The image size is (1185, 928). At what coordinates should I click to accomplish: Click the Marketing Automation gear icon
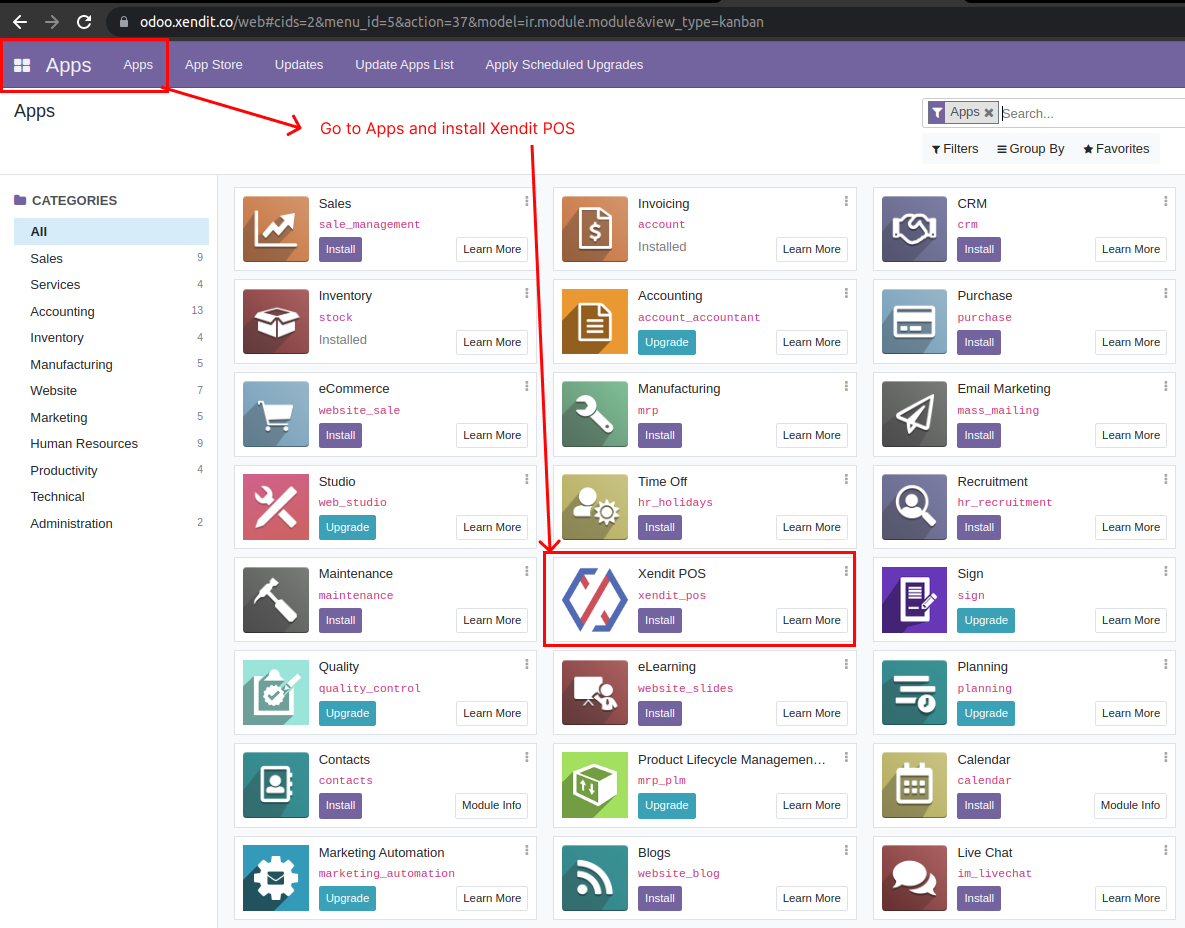[276, 878]
